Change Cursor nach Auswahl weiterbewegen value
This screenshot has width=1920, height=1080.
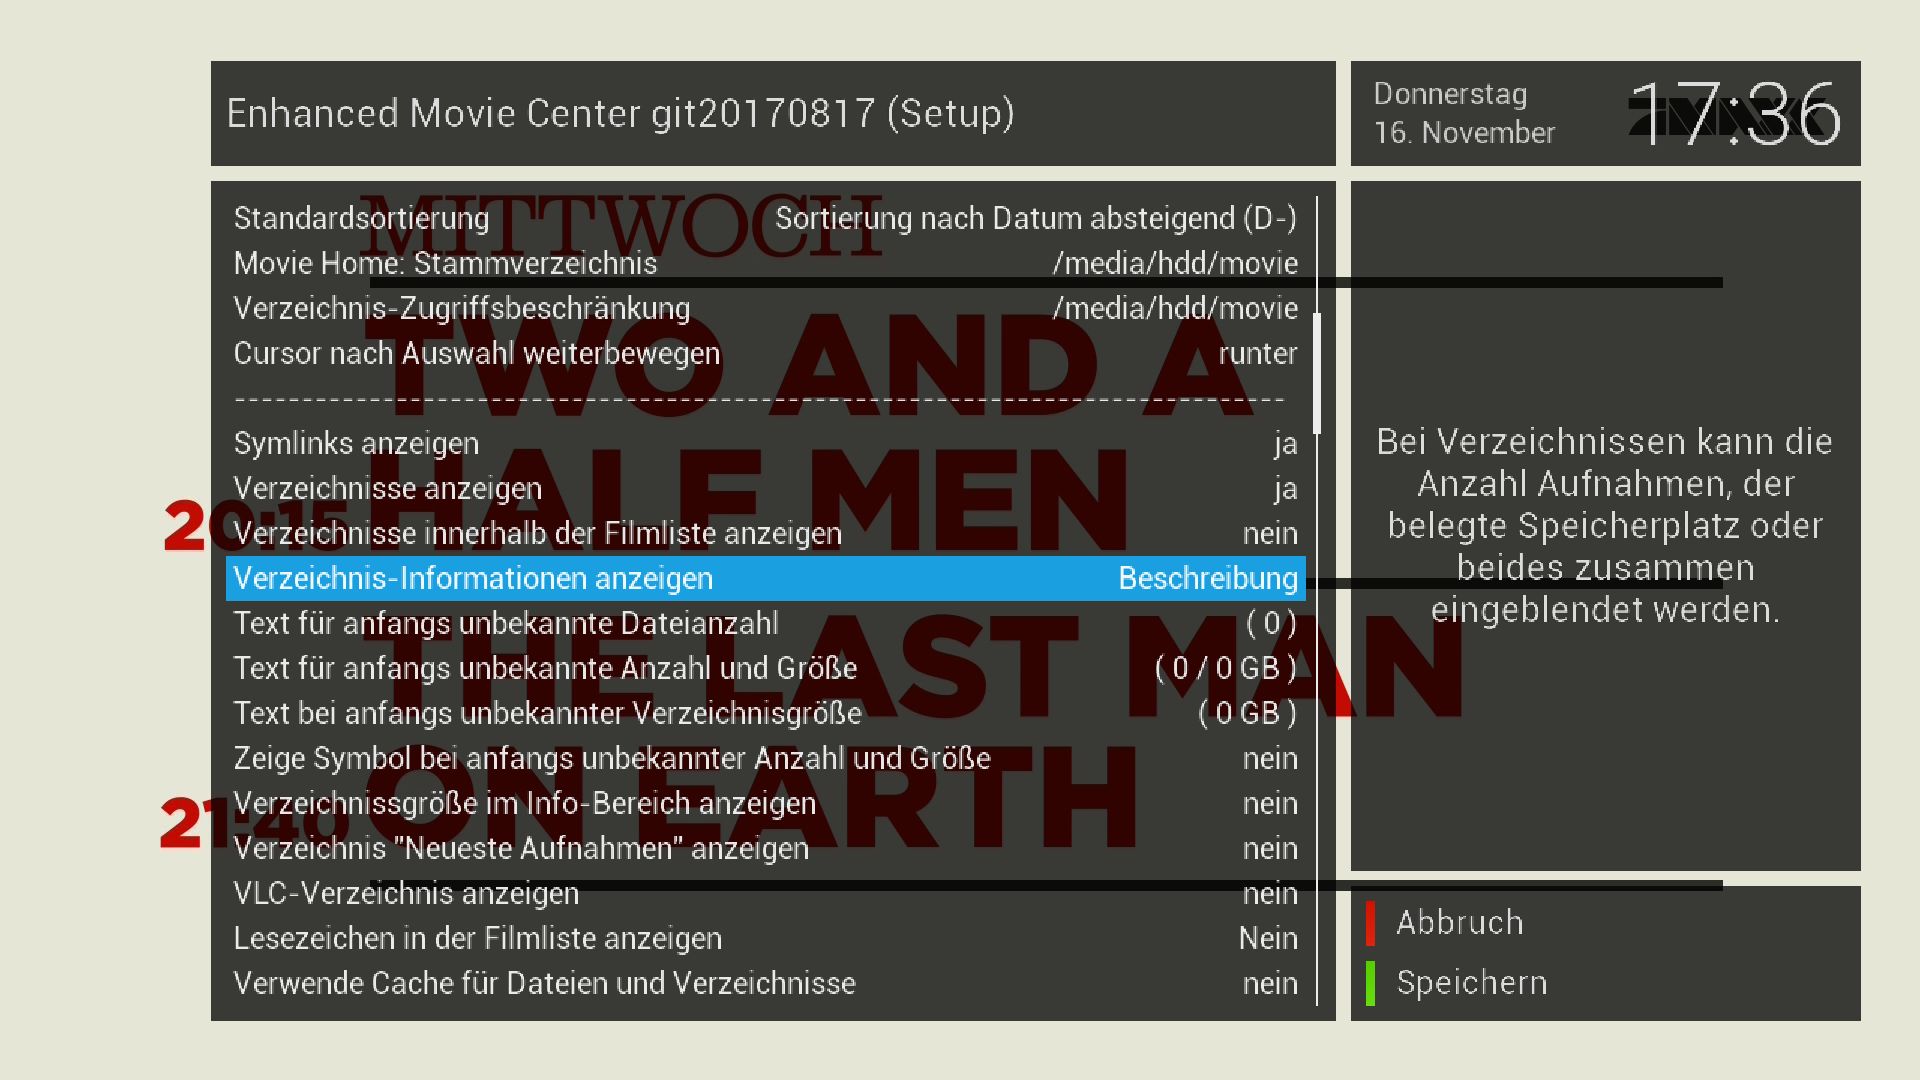[x=1257, y=353]
